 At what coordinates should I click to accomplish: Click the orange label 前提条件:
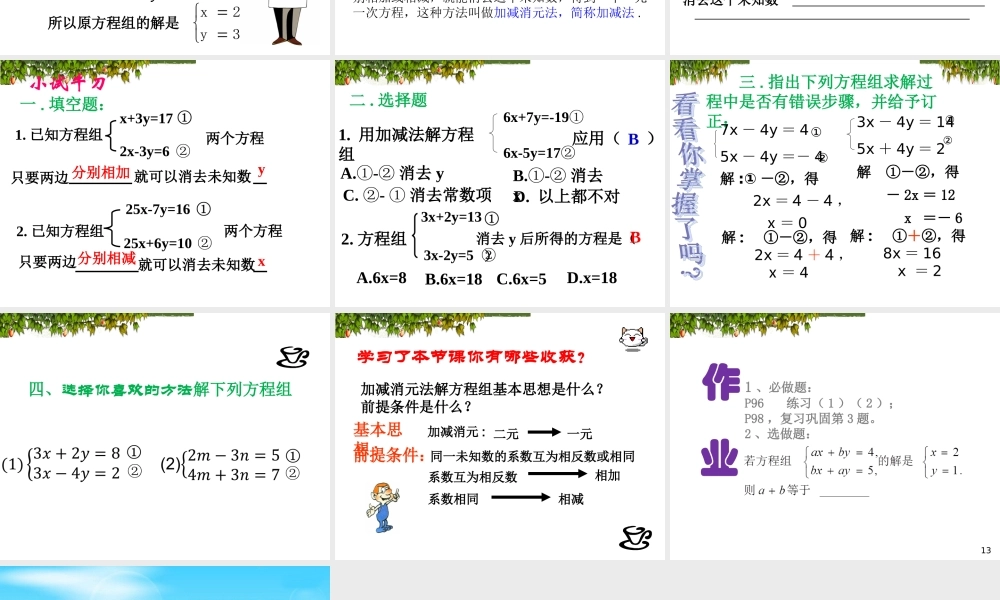click(x=389, y=454)
